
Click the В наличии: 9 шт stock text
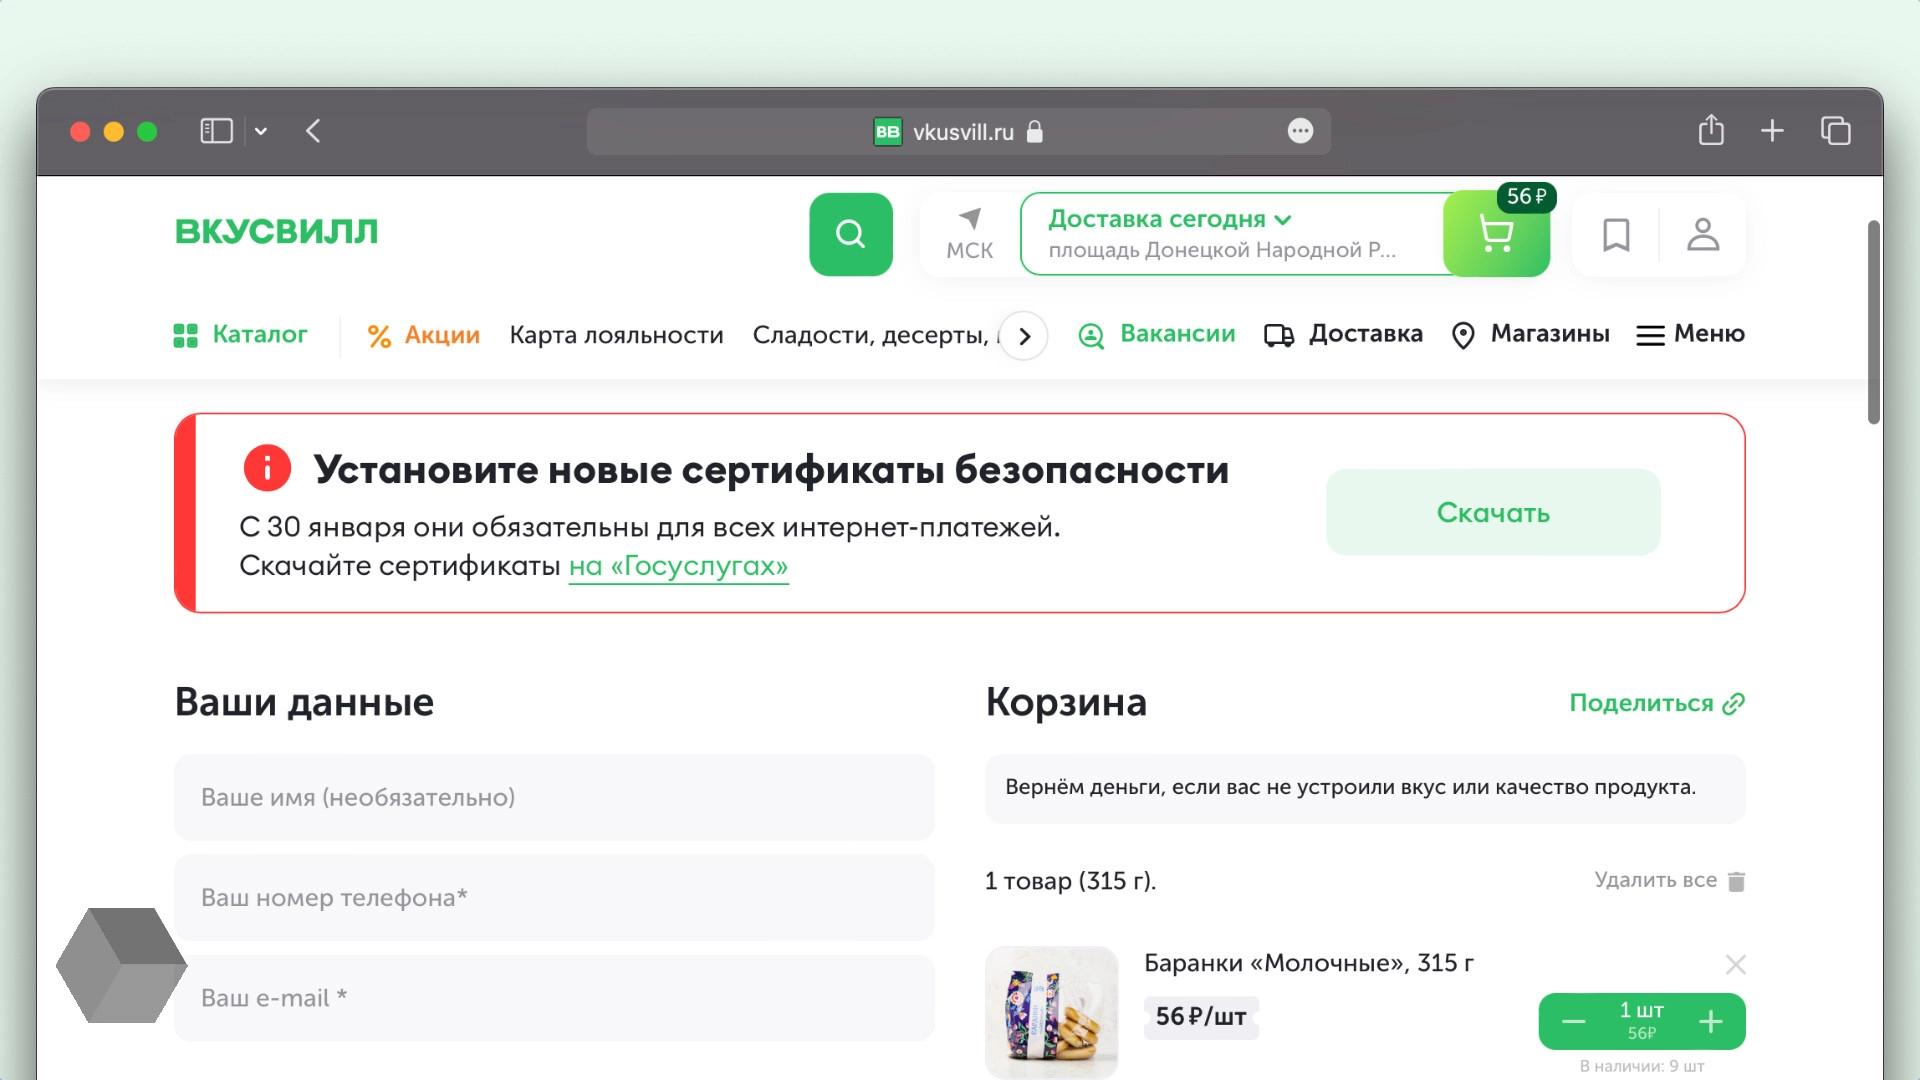click(1642, 1066)
